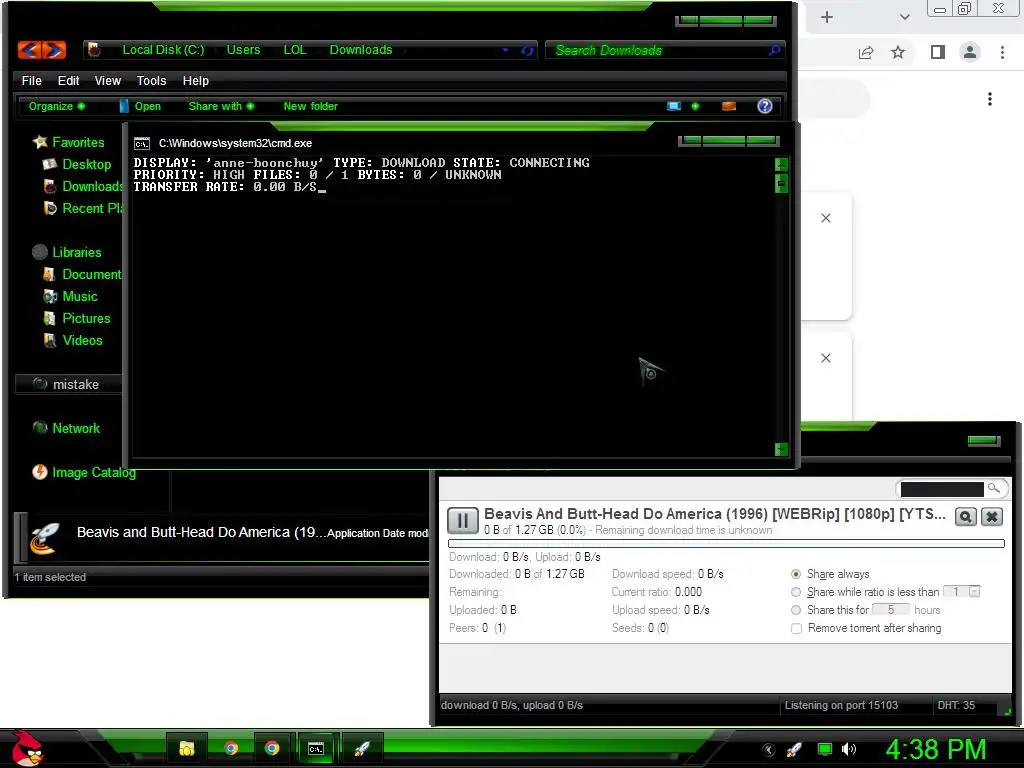Open Chrome profile avatar
This screenshot has width=1024, height=768.
(970, 52)
